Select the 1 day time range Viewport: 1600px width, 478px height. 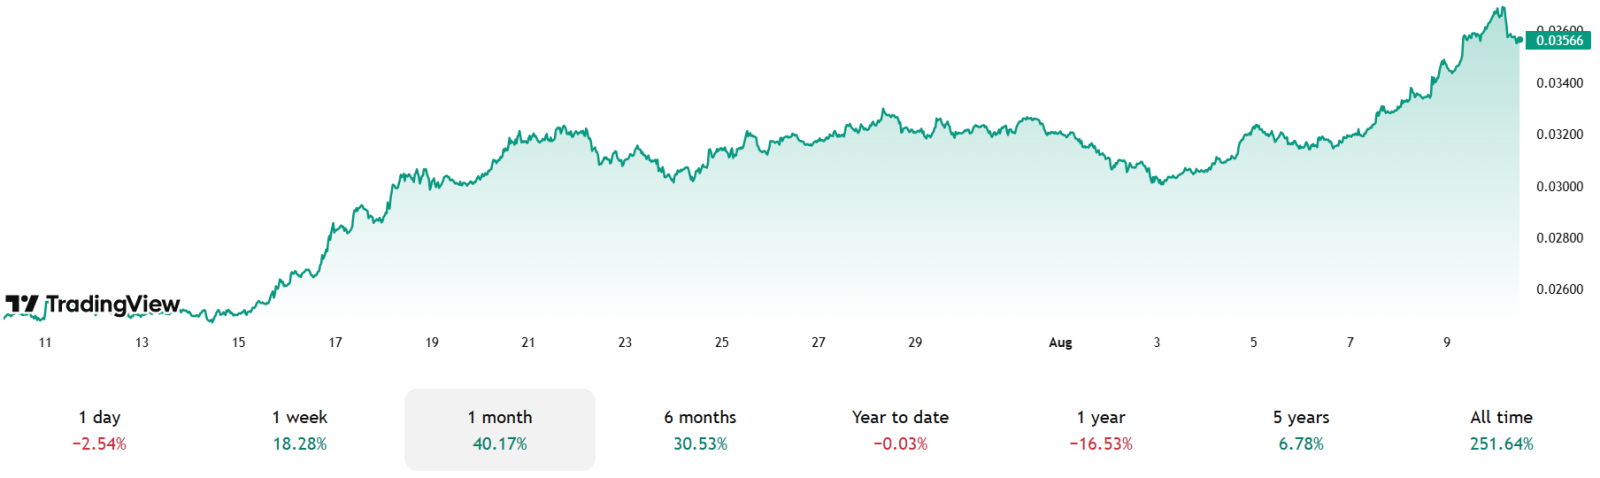point(100,429)
